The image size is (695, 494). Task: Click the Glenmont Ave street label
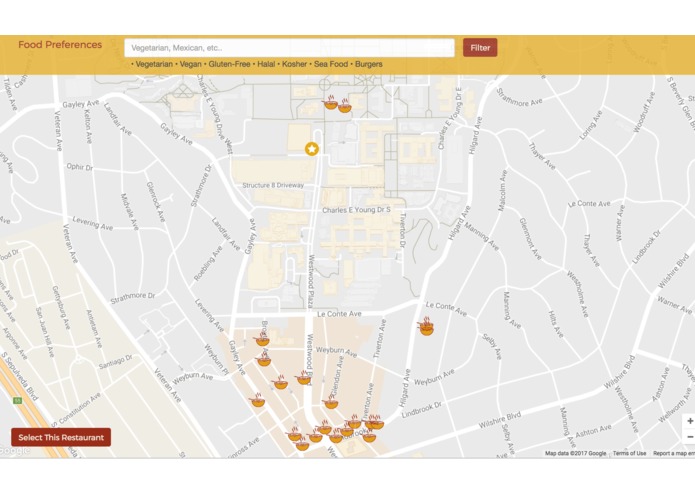[530, 239]
